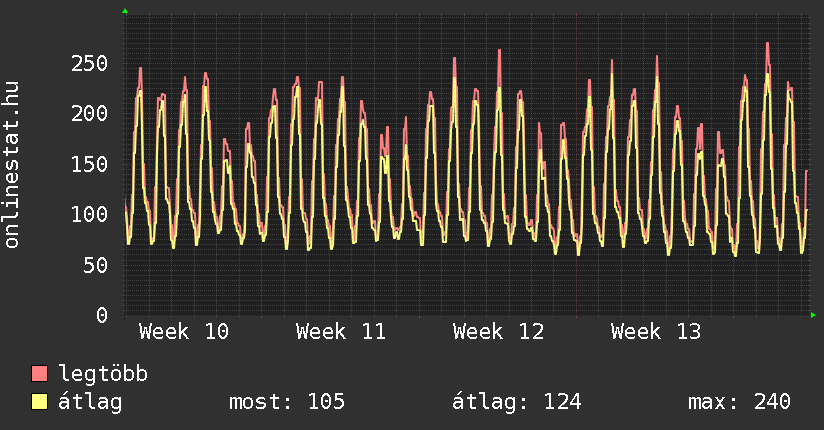Click the 50 y-axis tick label
This screenshot has width=824, height=430.
[x=96, y=265]
